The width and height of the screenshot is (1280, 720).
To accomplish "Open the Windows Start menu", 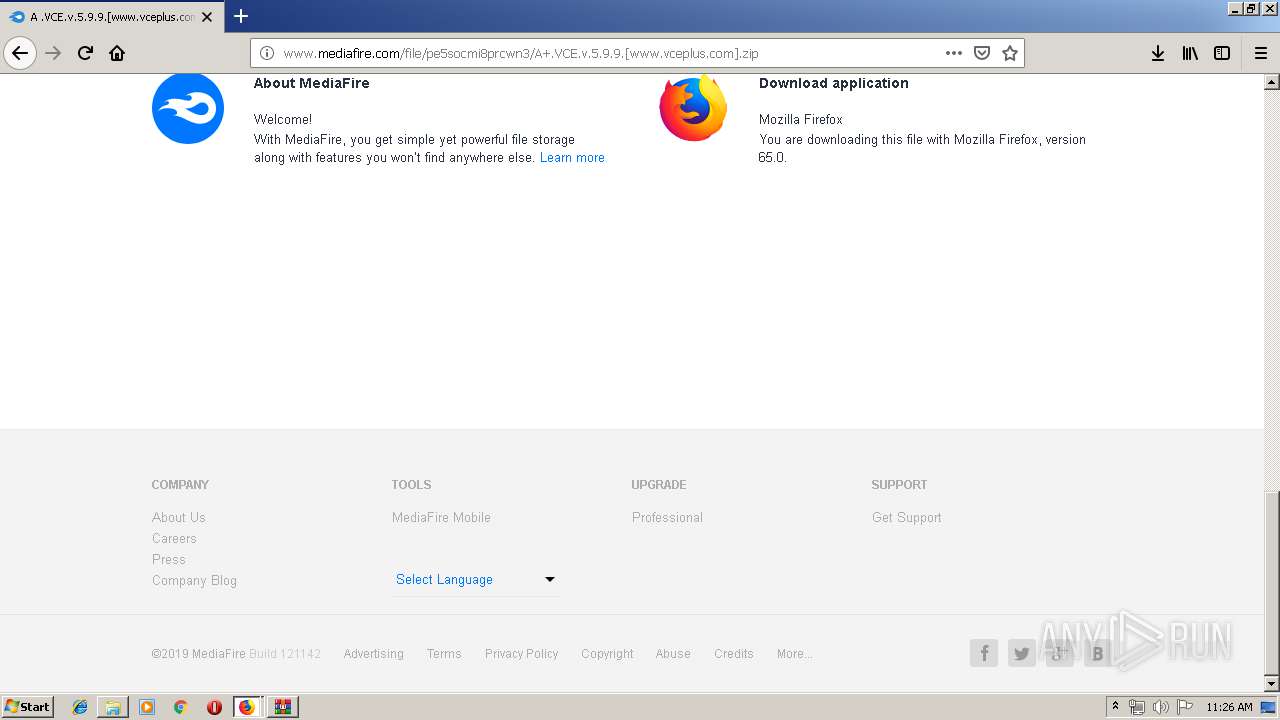I will tap(28, 707).
